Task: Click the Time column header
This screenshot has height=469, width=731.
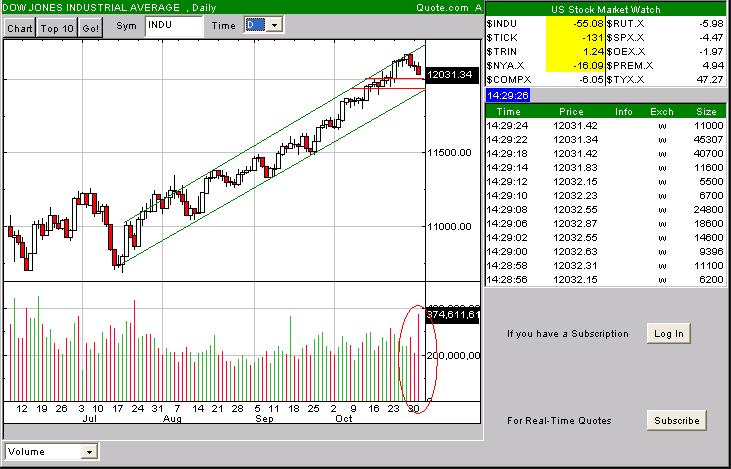Action: pyautogui.click(x=508, y=111)
